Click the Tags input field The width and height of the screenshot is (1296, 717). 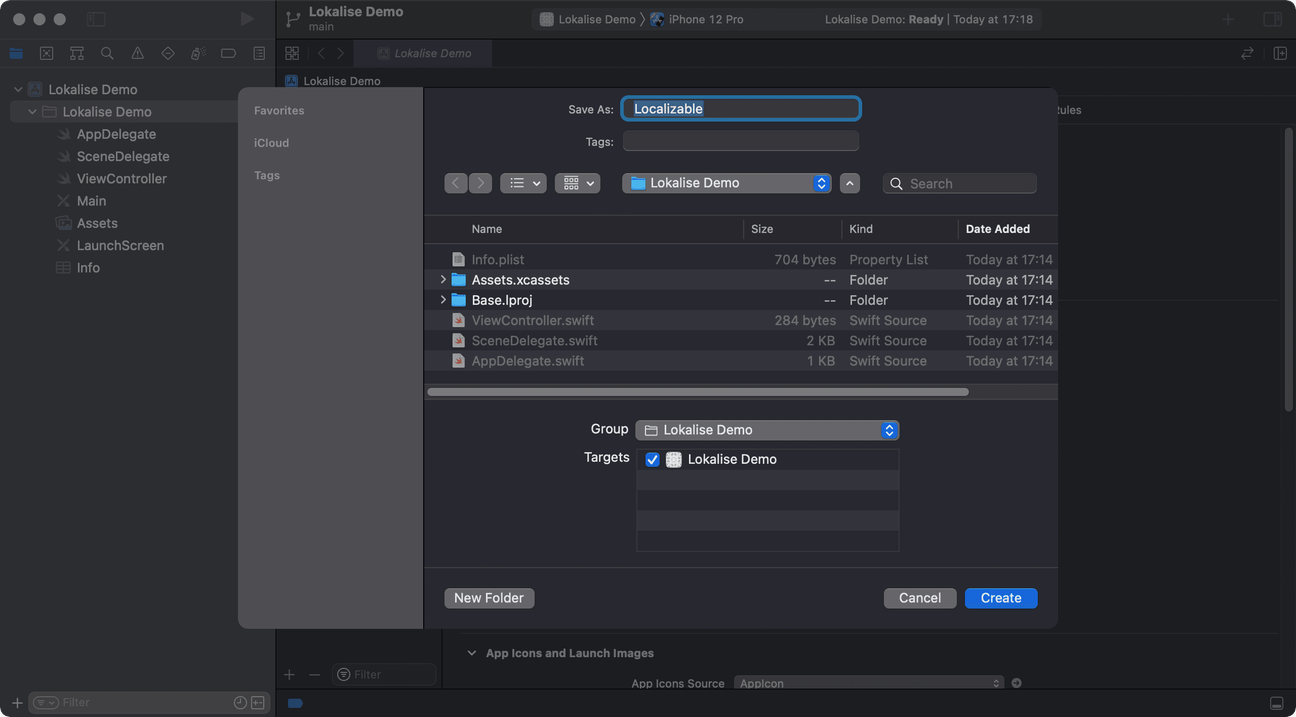click(740, 142)
